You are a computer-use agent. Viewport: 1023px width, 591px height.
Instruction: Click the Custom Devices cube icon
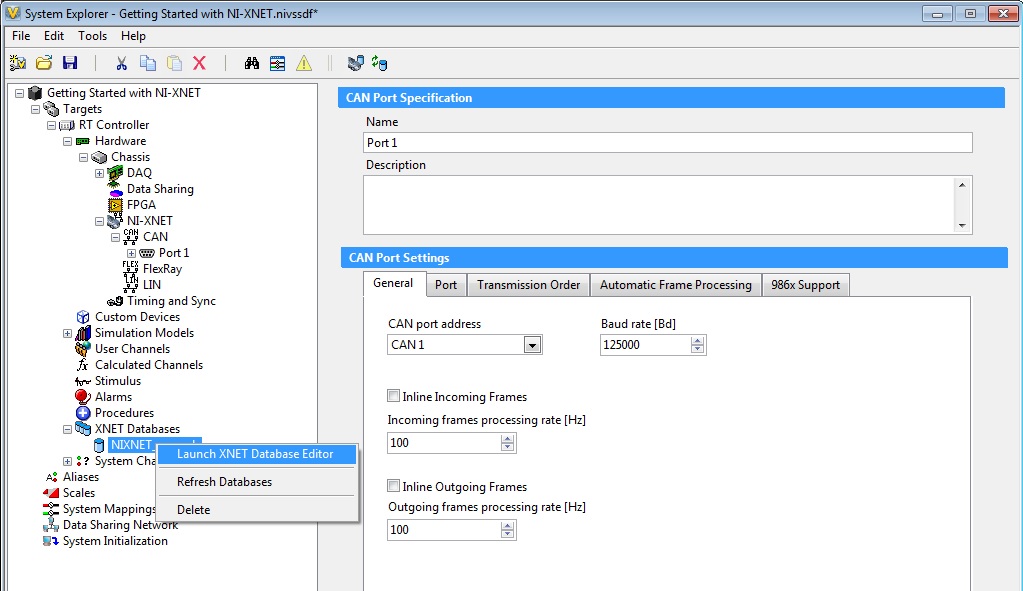coord(83,317)
